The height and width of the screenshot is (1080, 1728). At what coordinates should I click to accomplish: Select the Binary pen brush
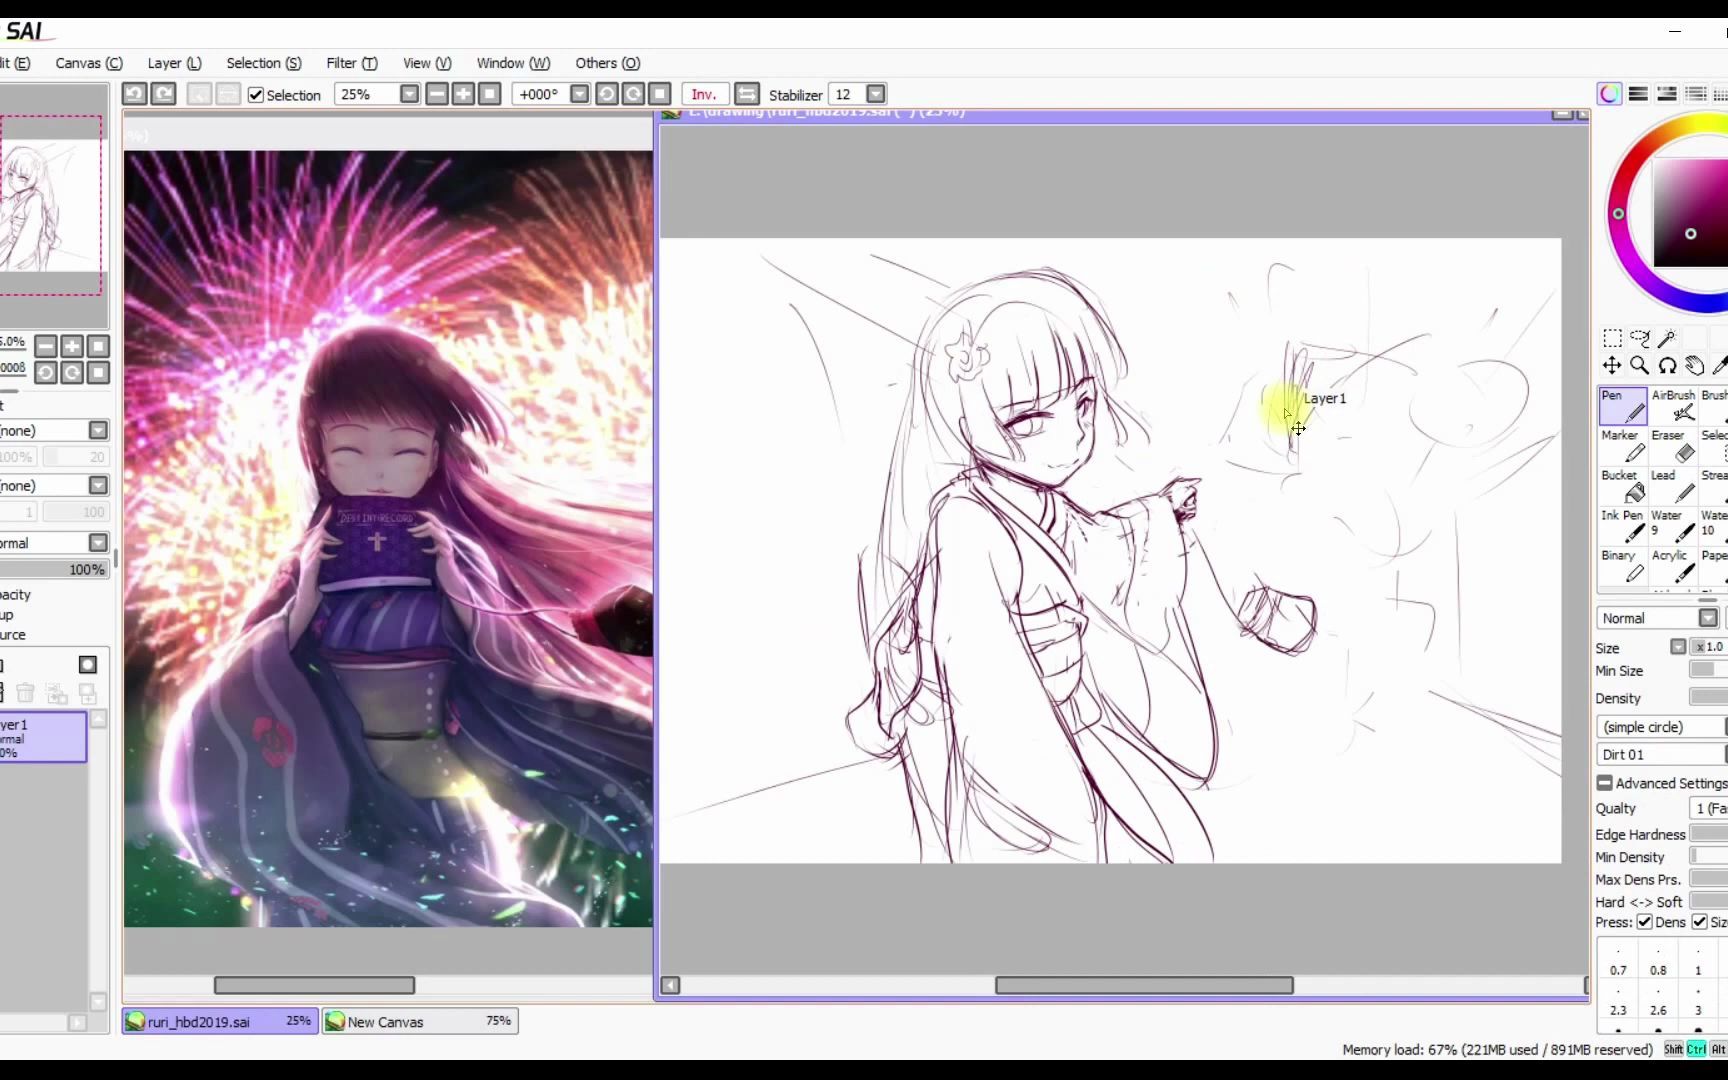(x=1623, y=566)
